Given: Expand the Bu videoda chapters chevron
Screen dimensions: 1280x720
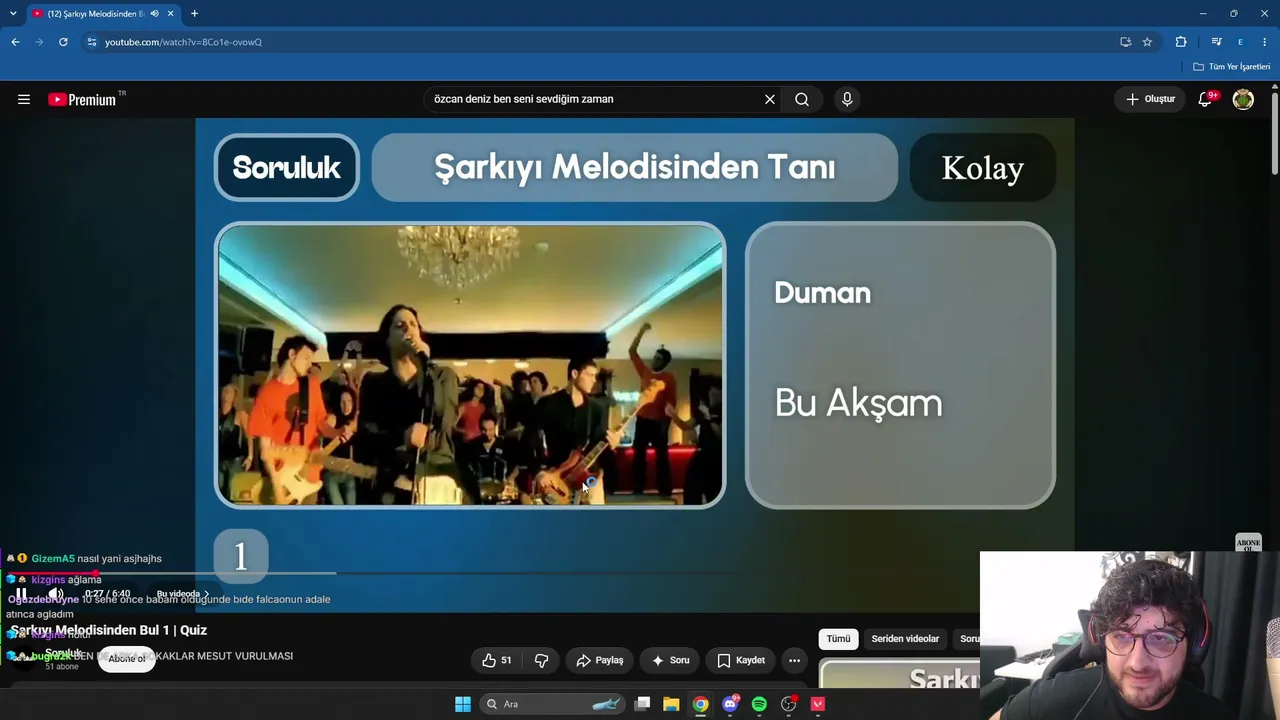Looking at the screenshot, I should coord(206,594).
